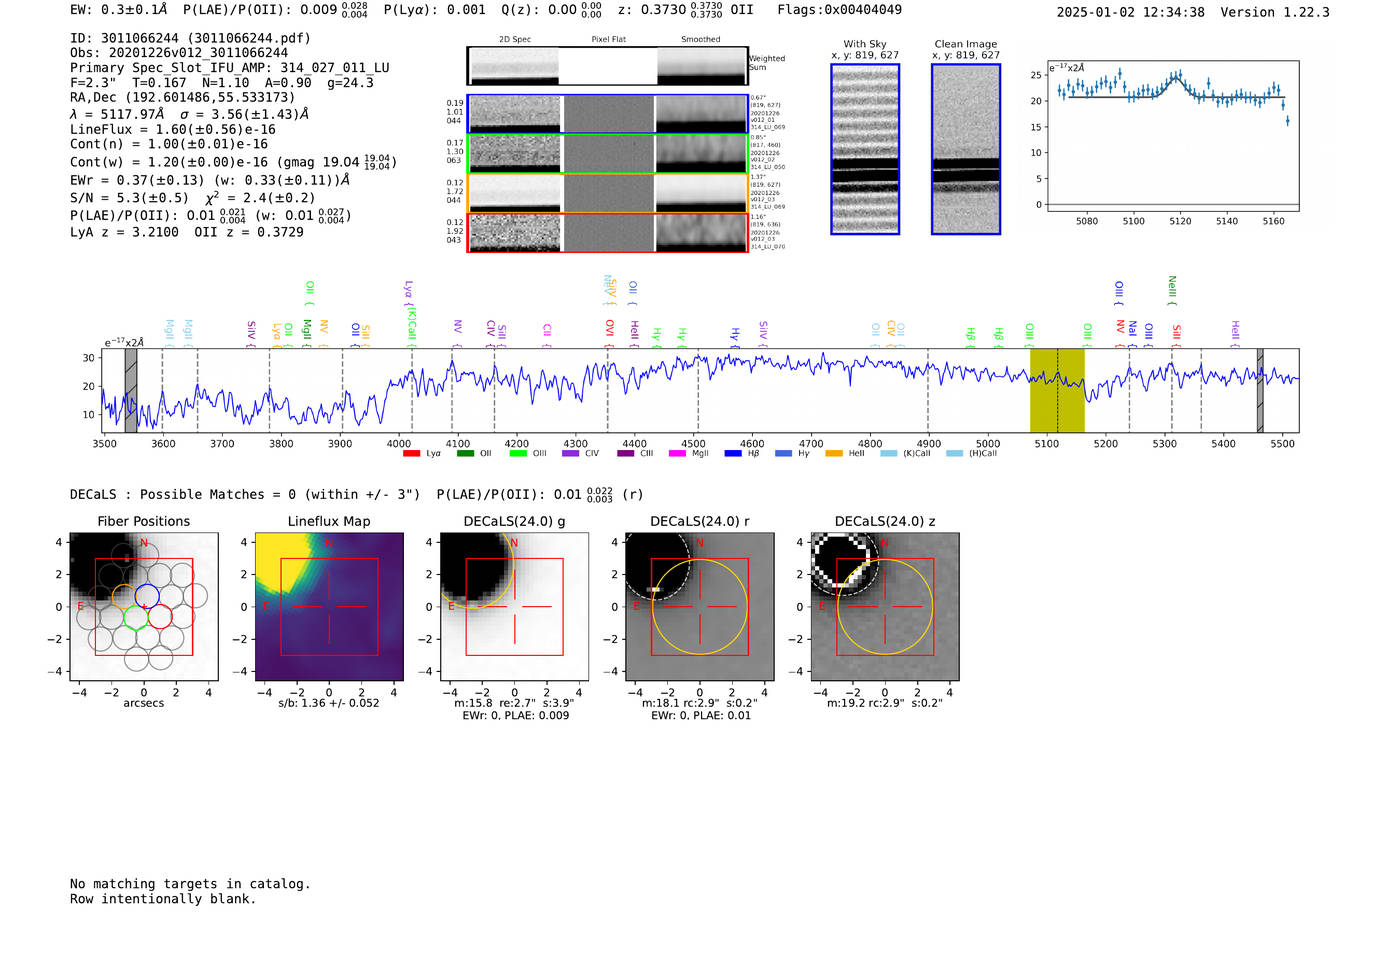Click the CIII legend swatch
The width and height of the screenshot is (1400, 953).
click(x=626, y=454)
